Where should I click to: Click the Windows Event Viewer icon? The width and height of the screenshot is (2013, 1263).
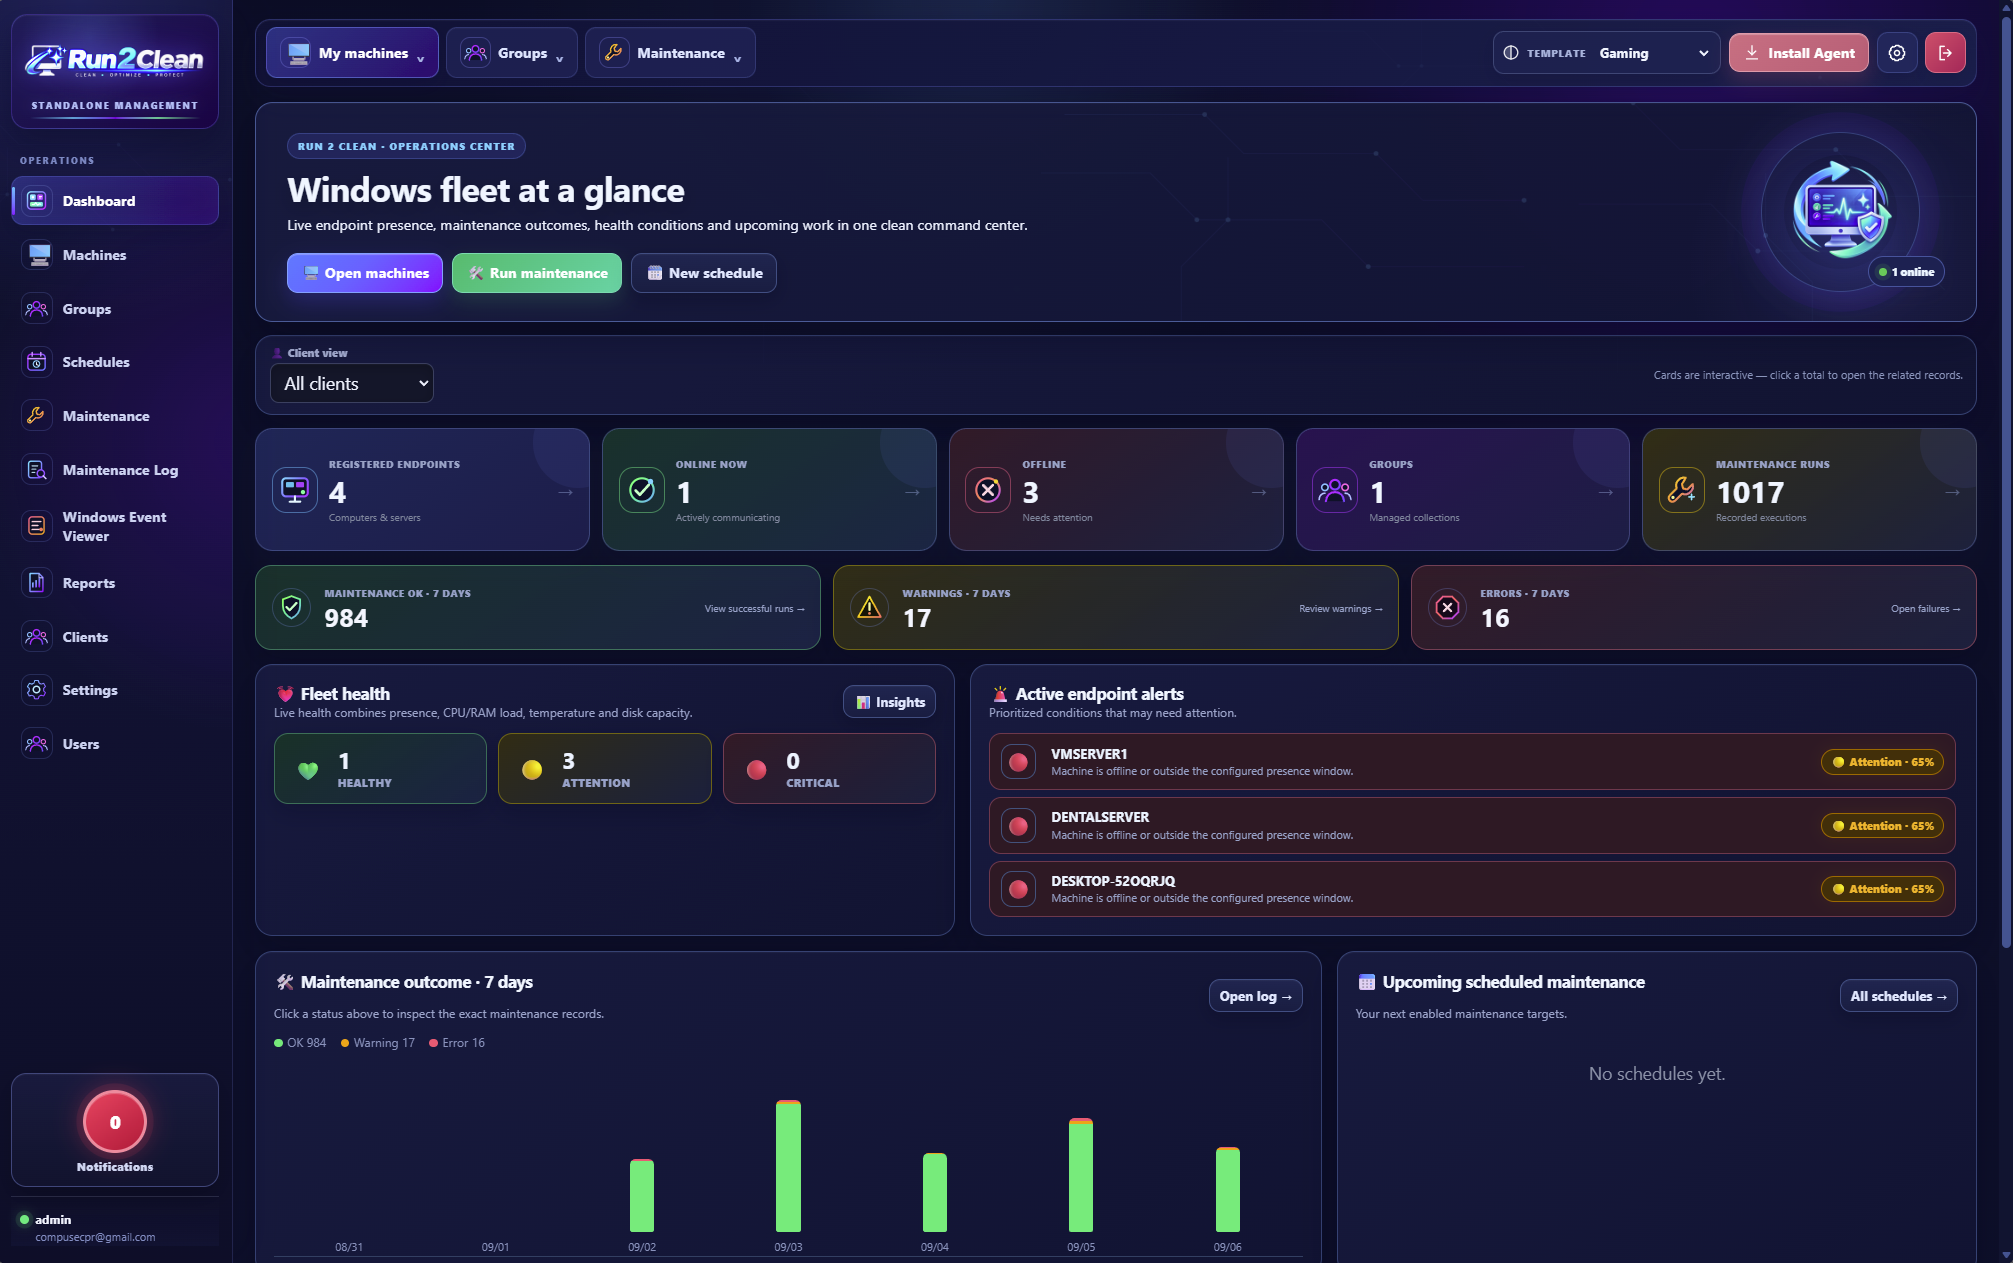coord(37,526)
